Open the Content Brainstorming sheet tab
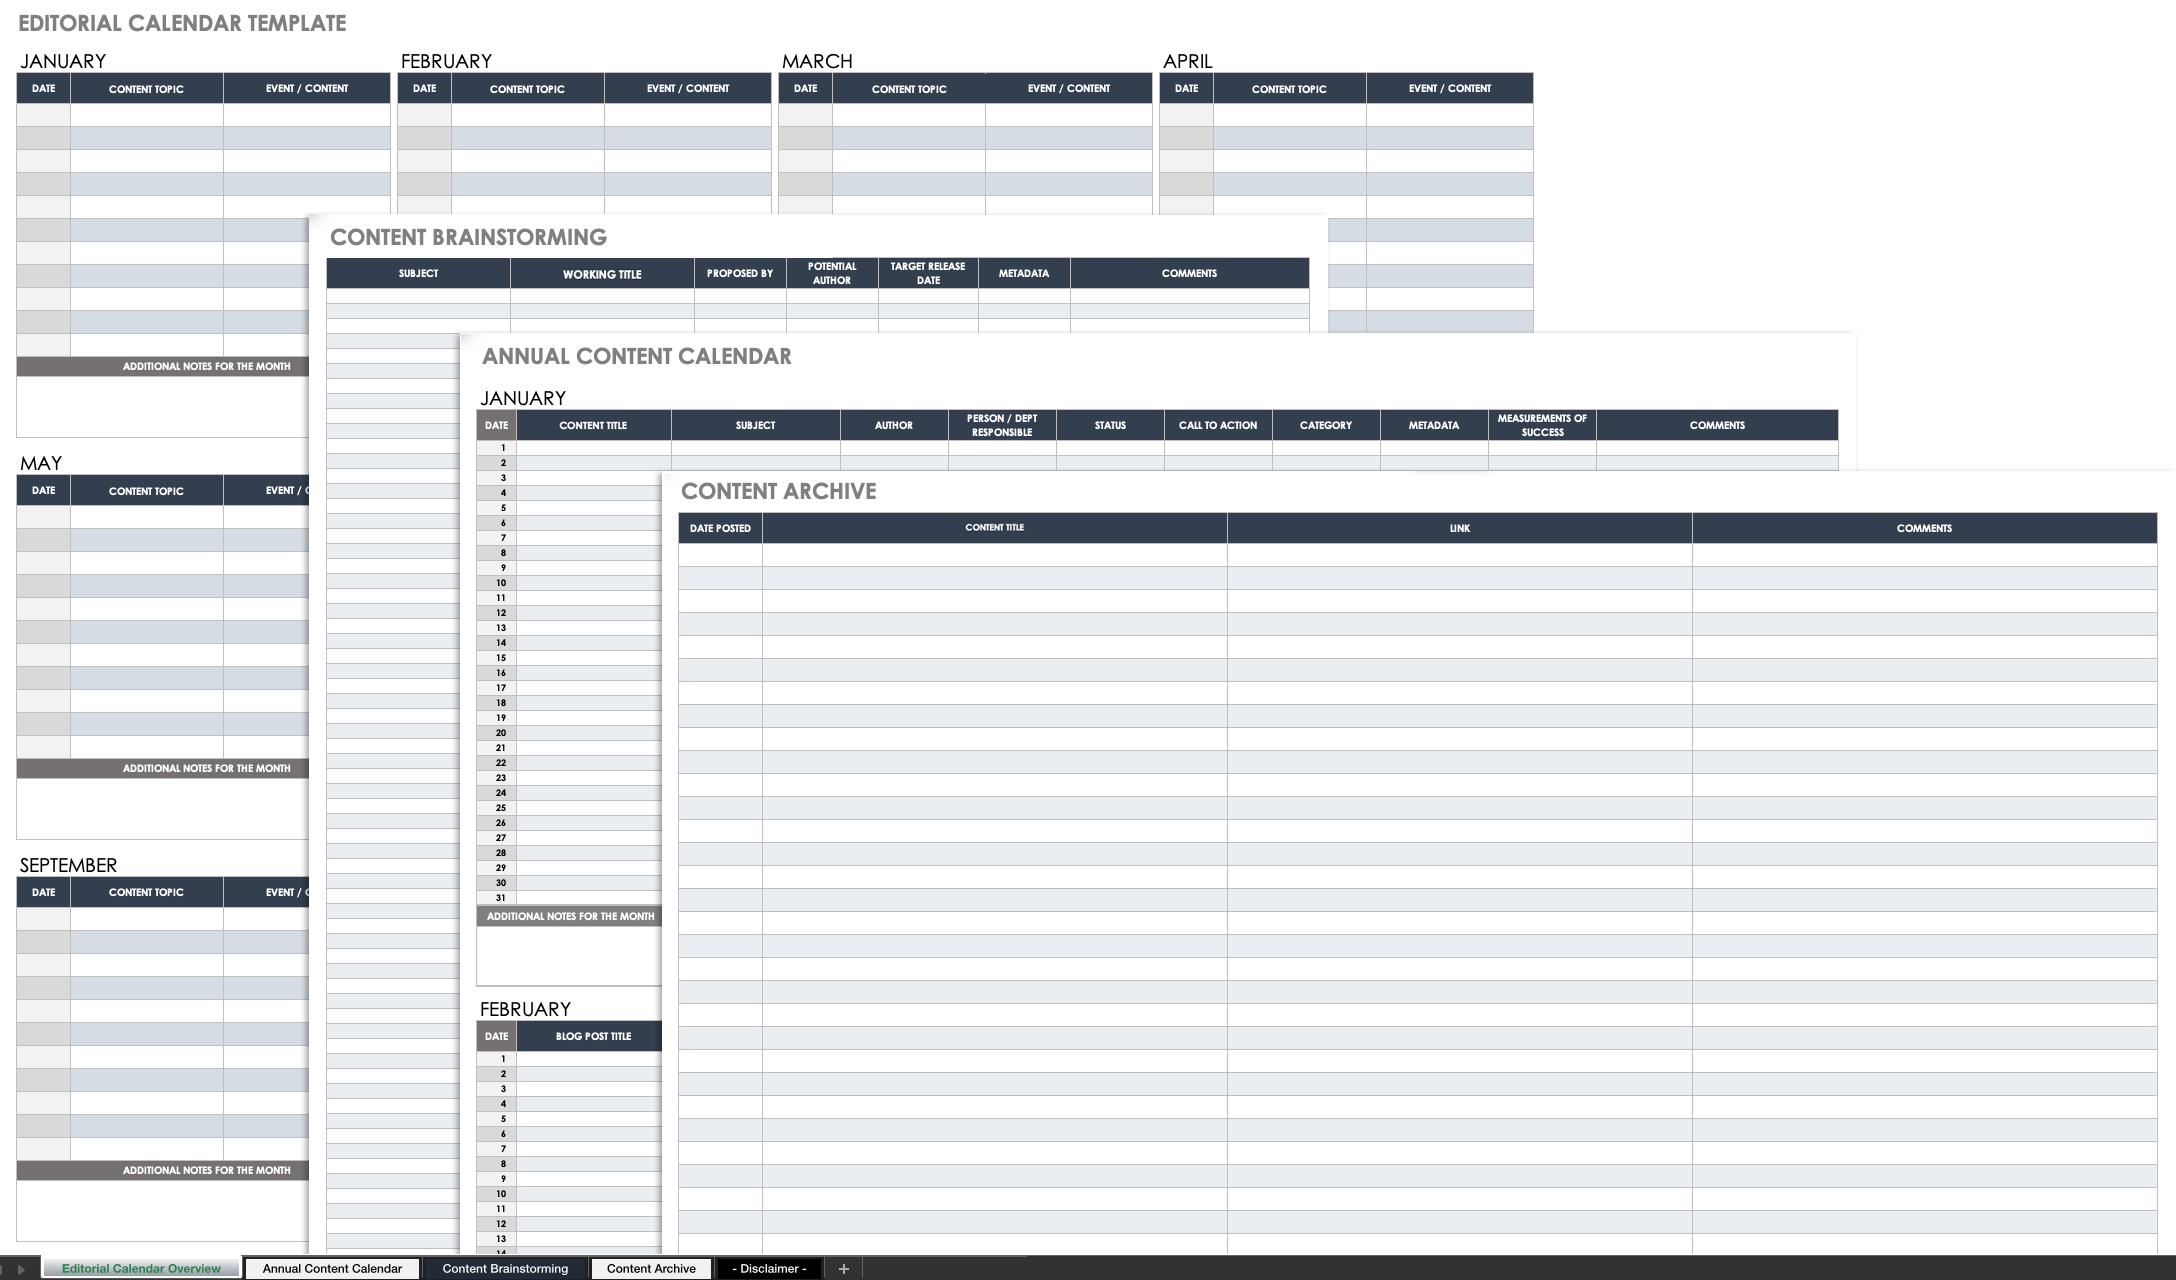Viewport: 2176px width, 1280px height. [506, 1268]
